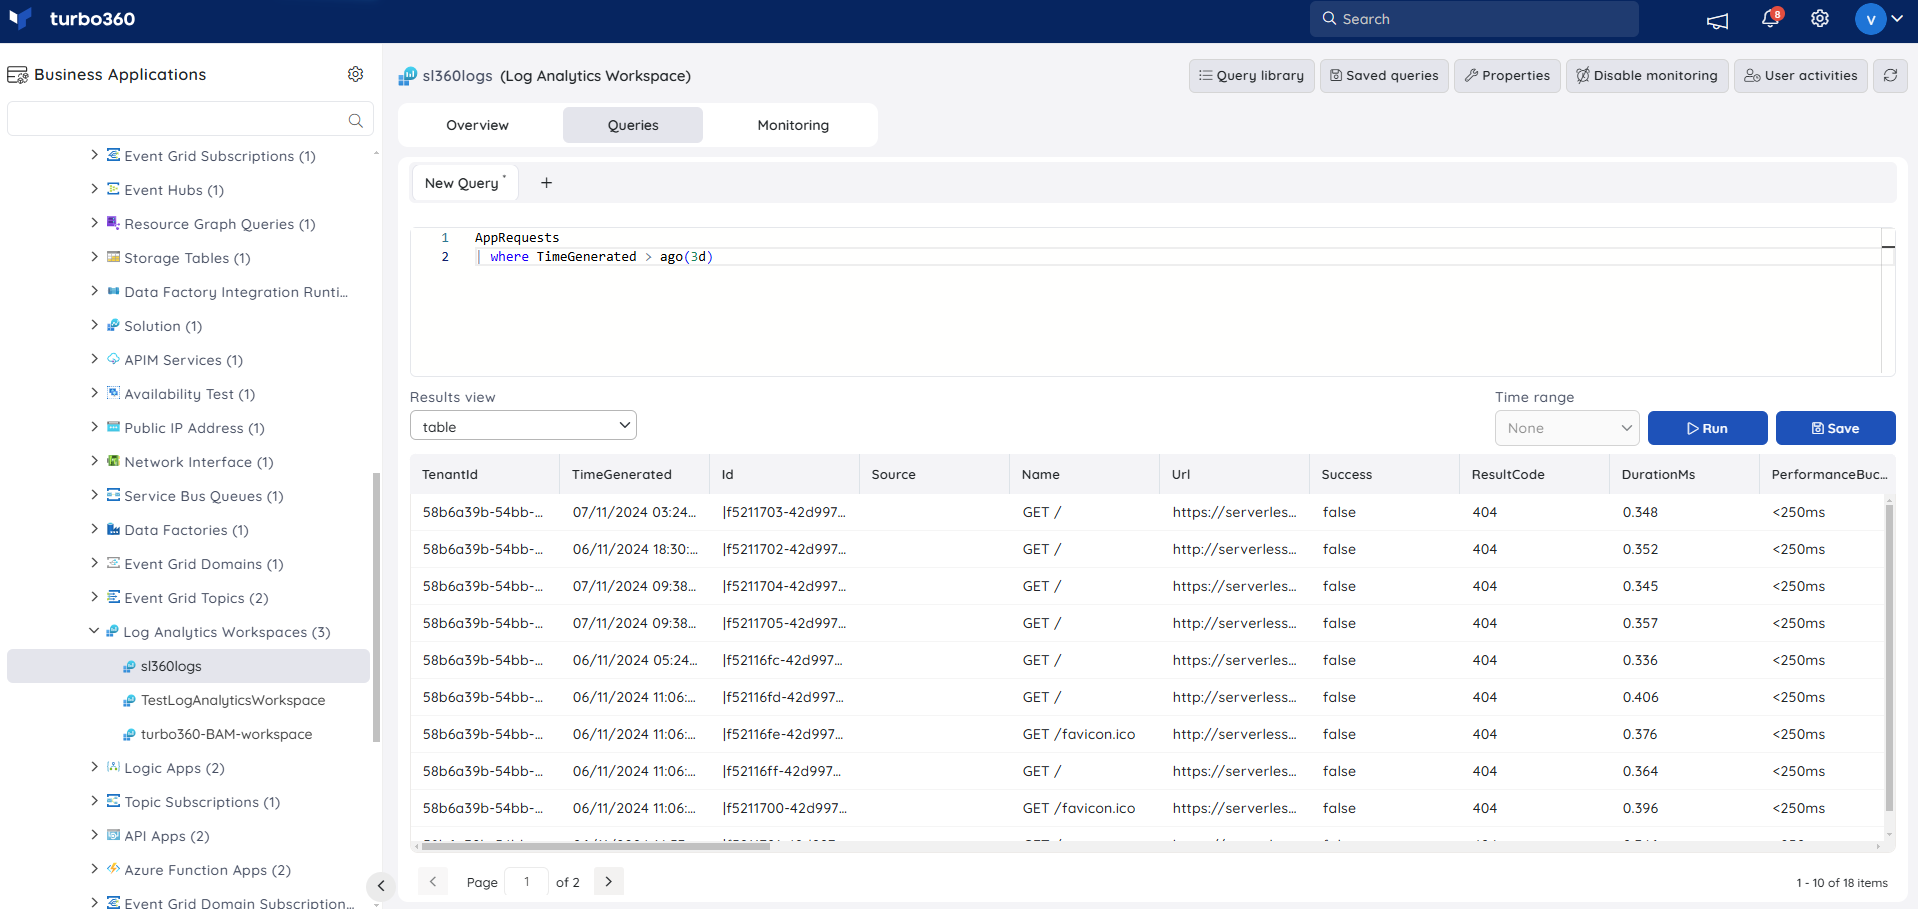
Task: Expand the Solution node
Action: tap(94, 325)
